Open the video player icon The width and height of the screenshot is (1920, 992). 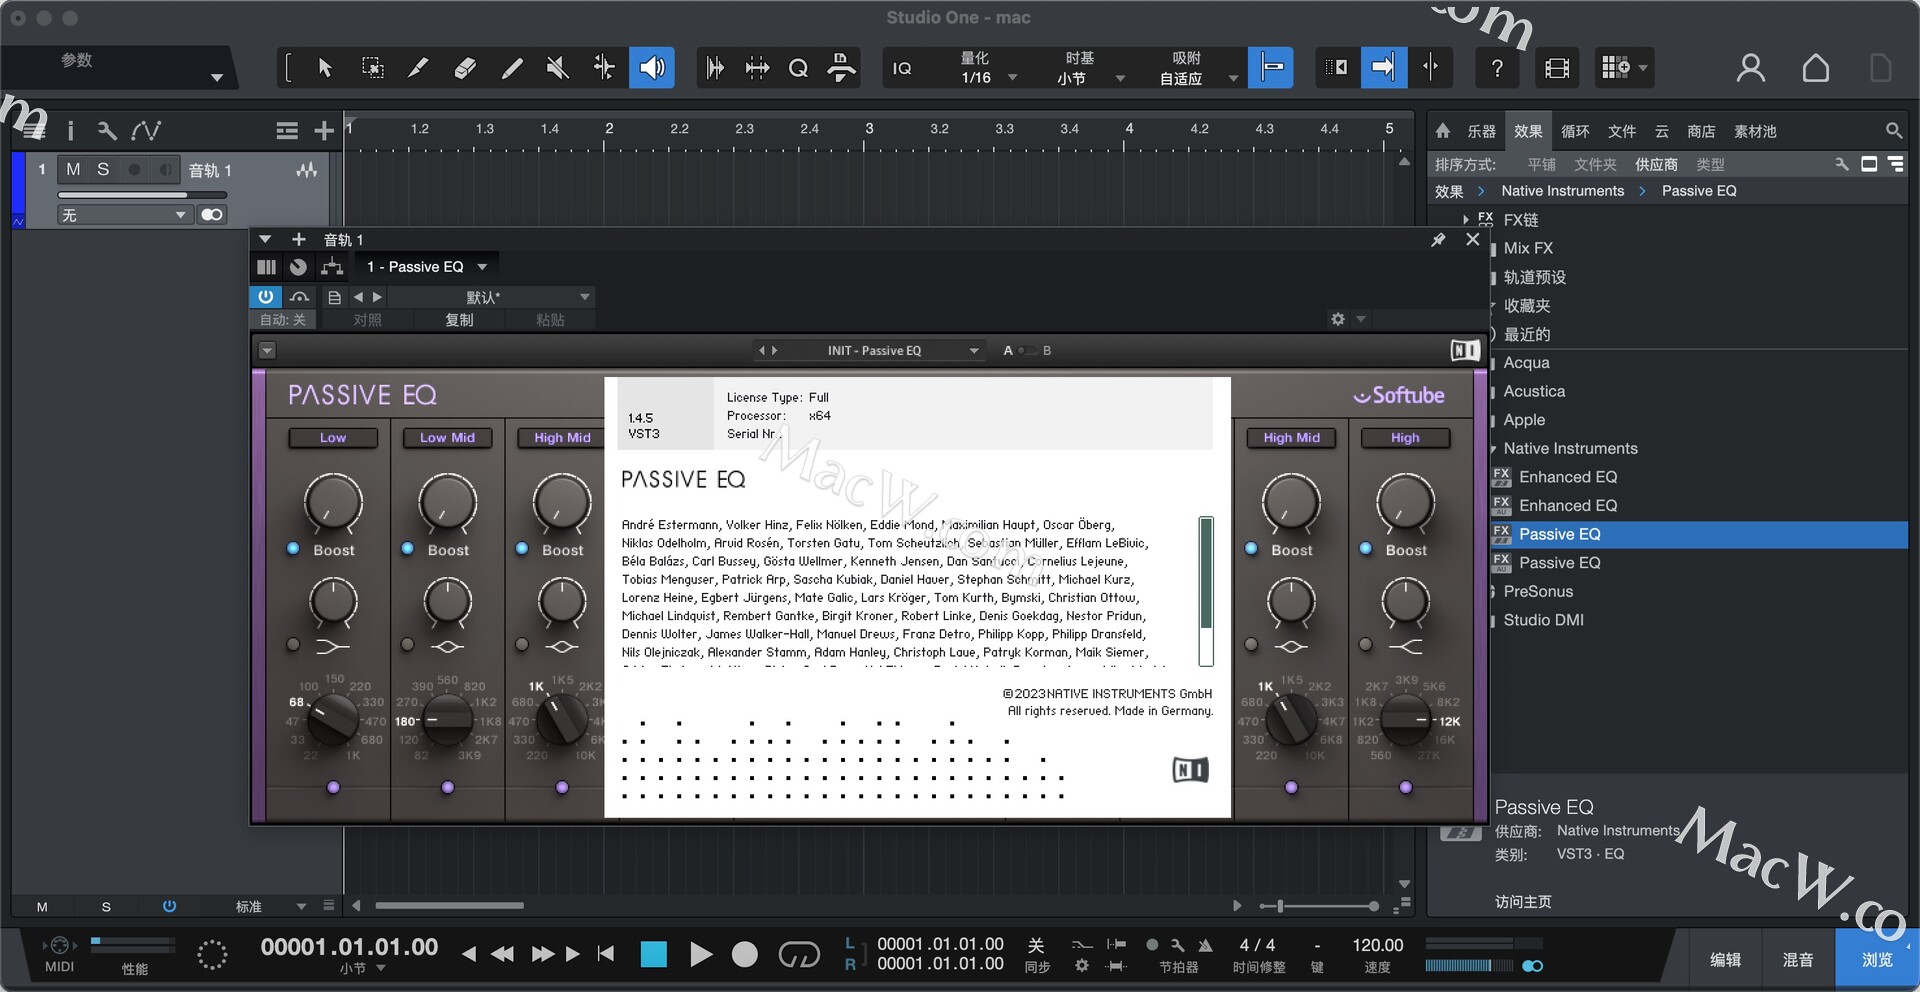pos(1557,68)
